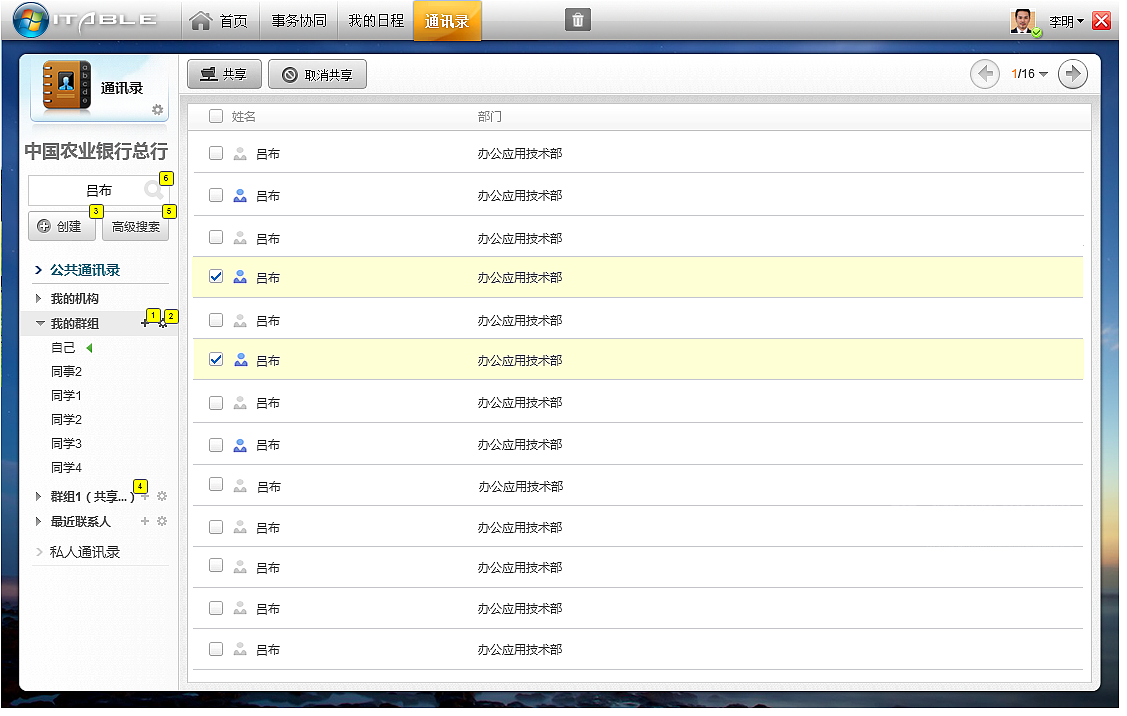Viewport: 1127px width, 716px height.
Task: Select the 同学2 group
Action: click(66, 419)
